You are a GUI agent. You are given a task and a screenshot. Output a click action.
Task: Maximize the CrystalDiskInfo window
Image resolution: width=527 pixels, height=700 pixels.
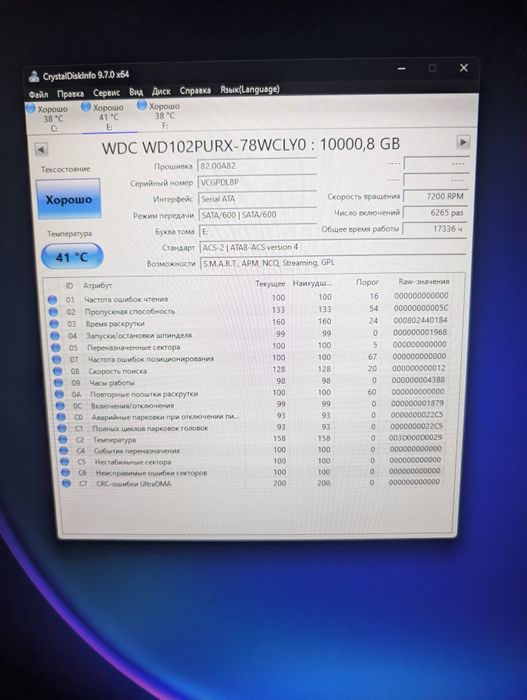pos(432,68)
